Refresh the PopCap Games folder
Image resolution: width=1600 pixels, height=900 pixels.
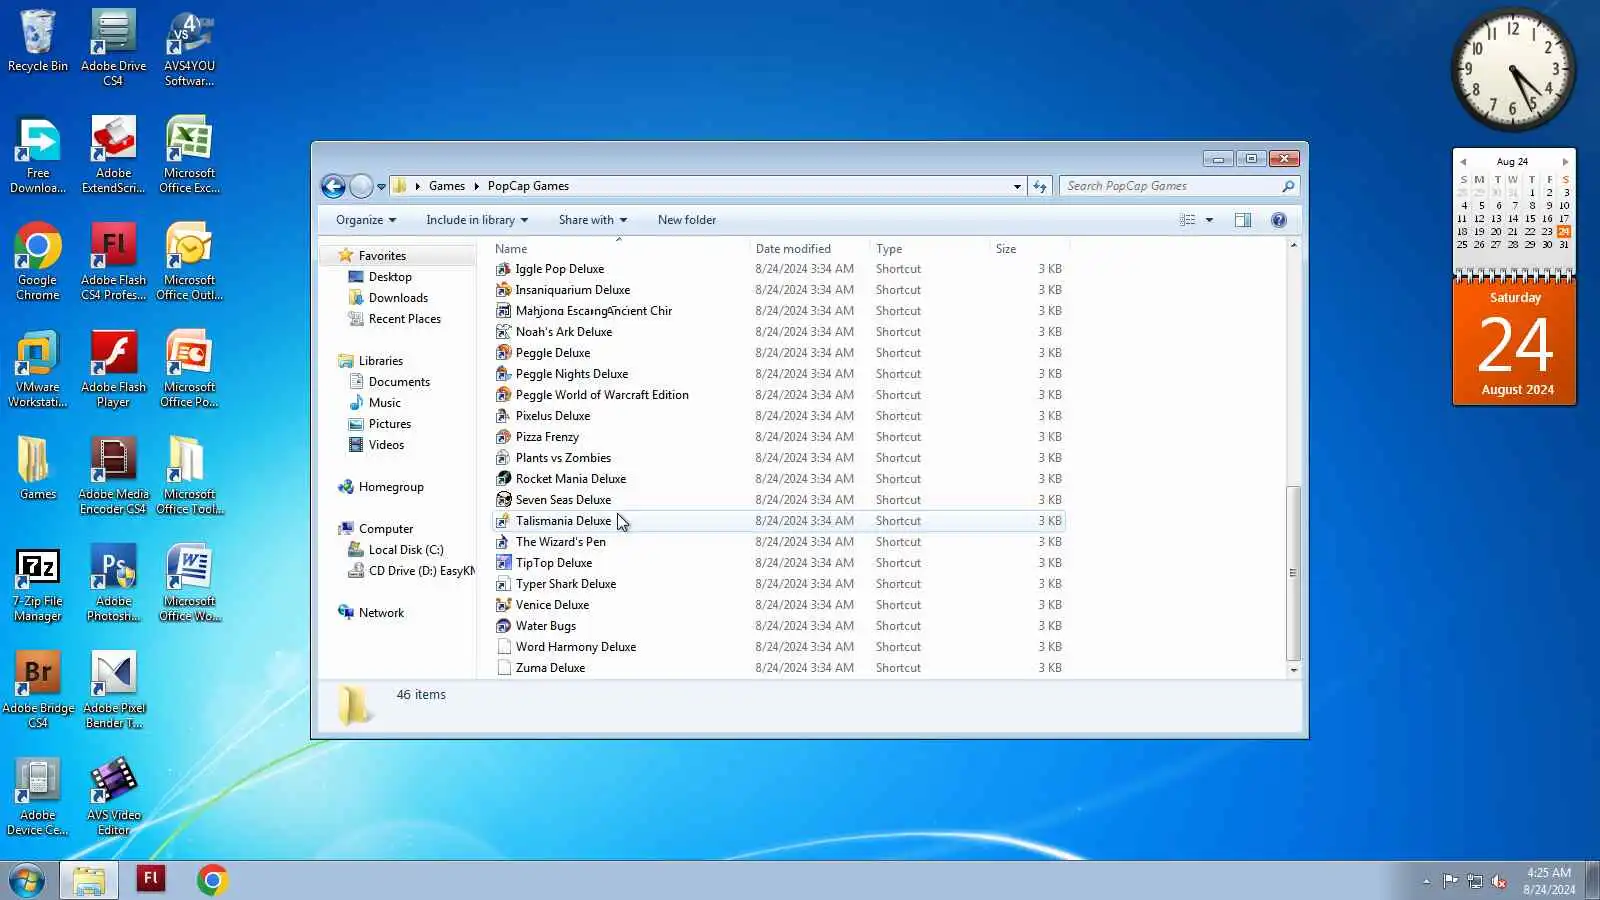(x=1040, y=186)
